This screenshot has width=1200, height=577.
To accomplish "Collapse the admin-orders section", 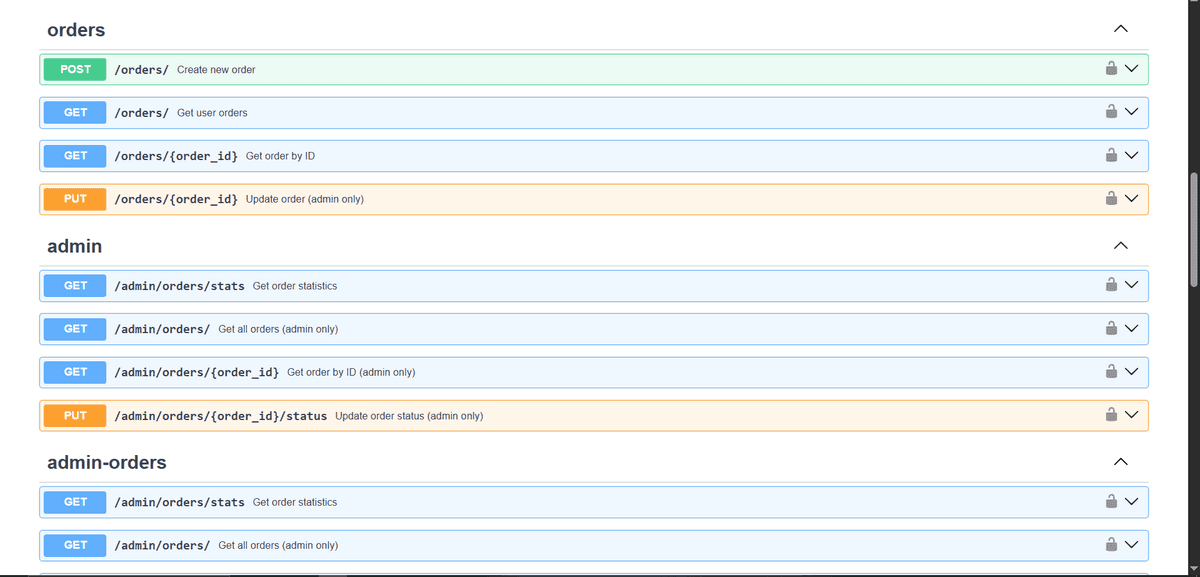I will pos(1120,462).
